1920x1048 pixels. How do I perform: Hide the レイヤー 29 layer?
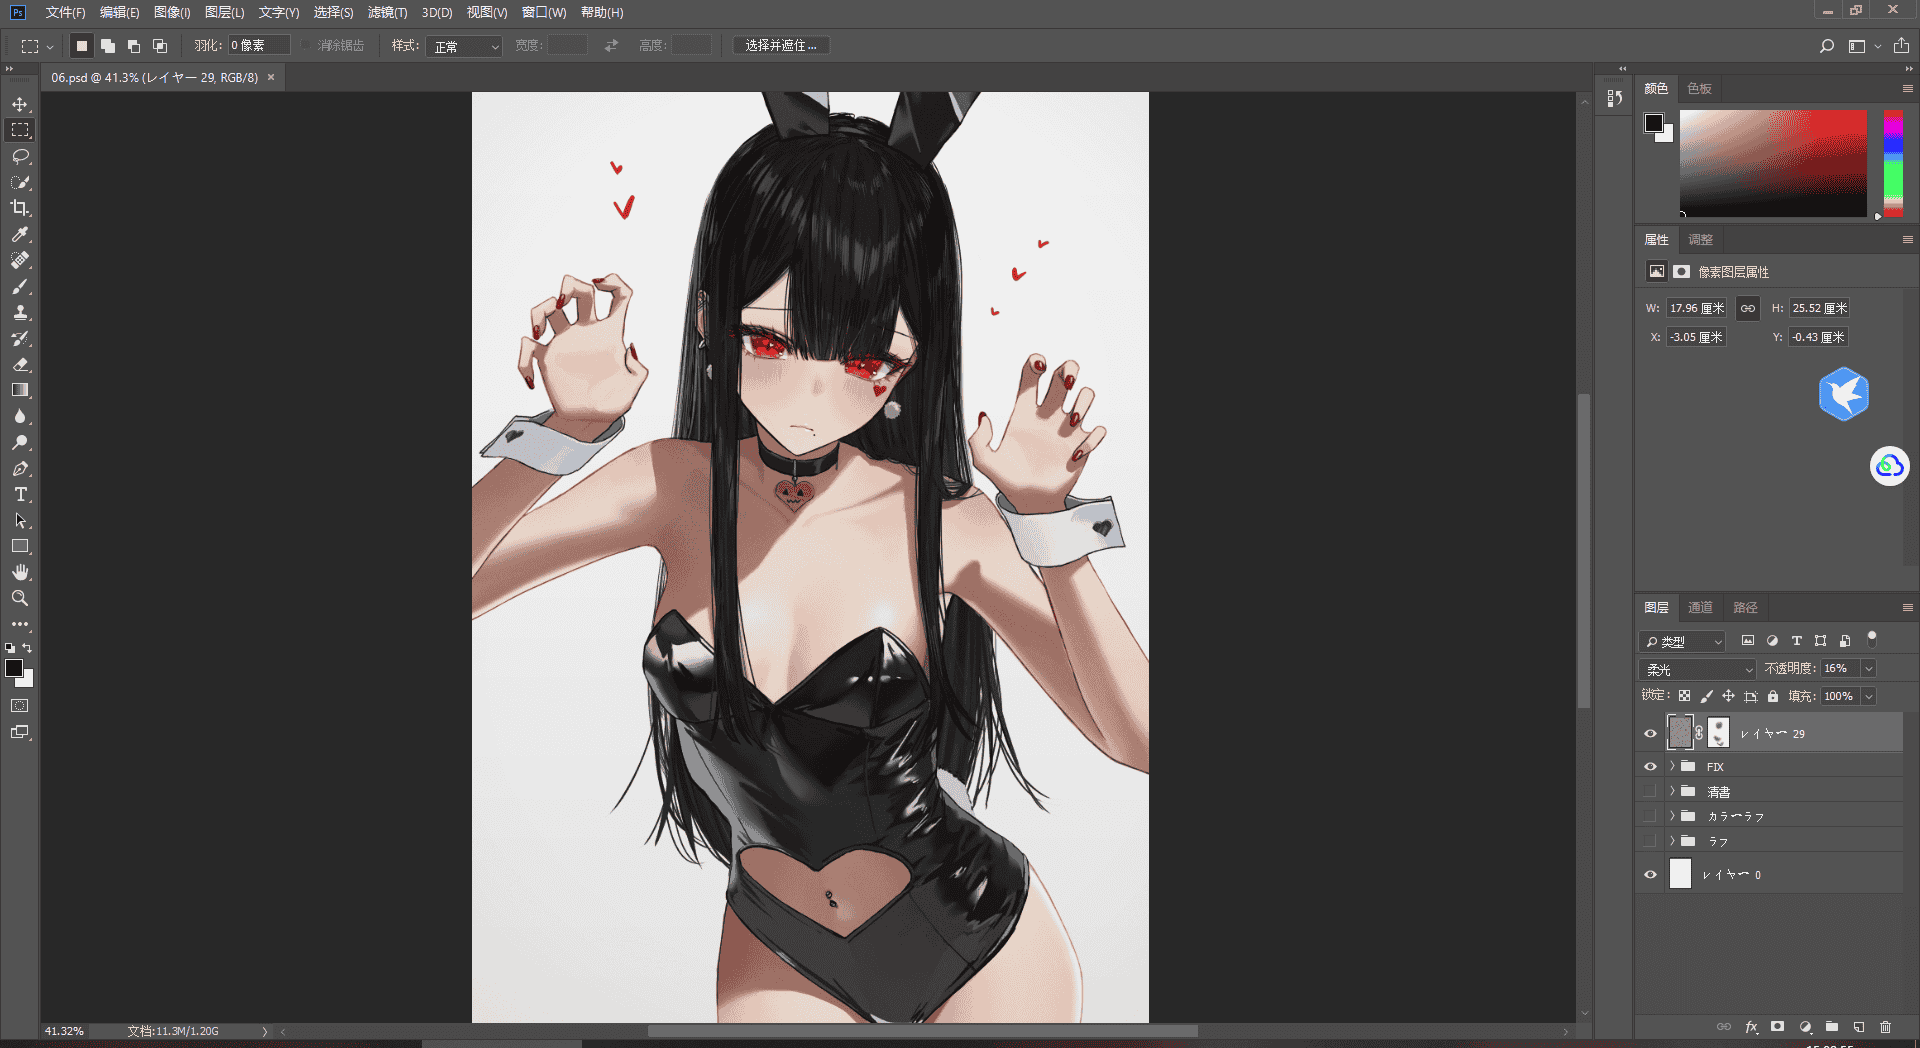click(1650, 733)
